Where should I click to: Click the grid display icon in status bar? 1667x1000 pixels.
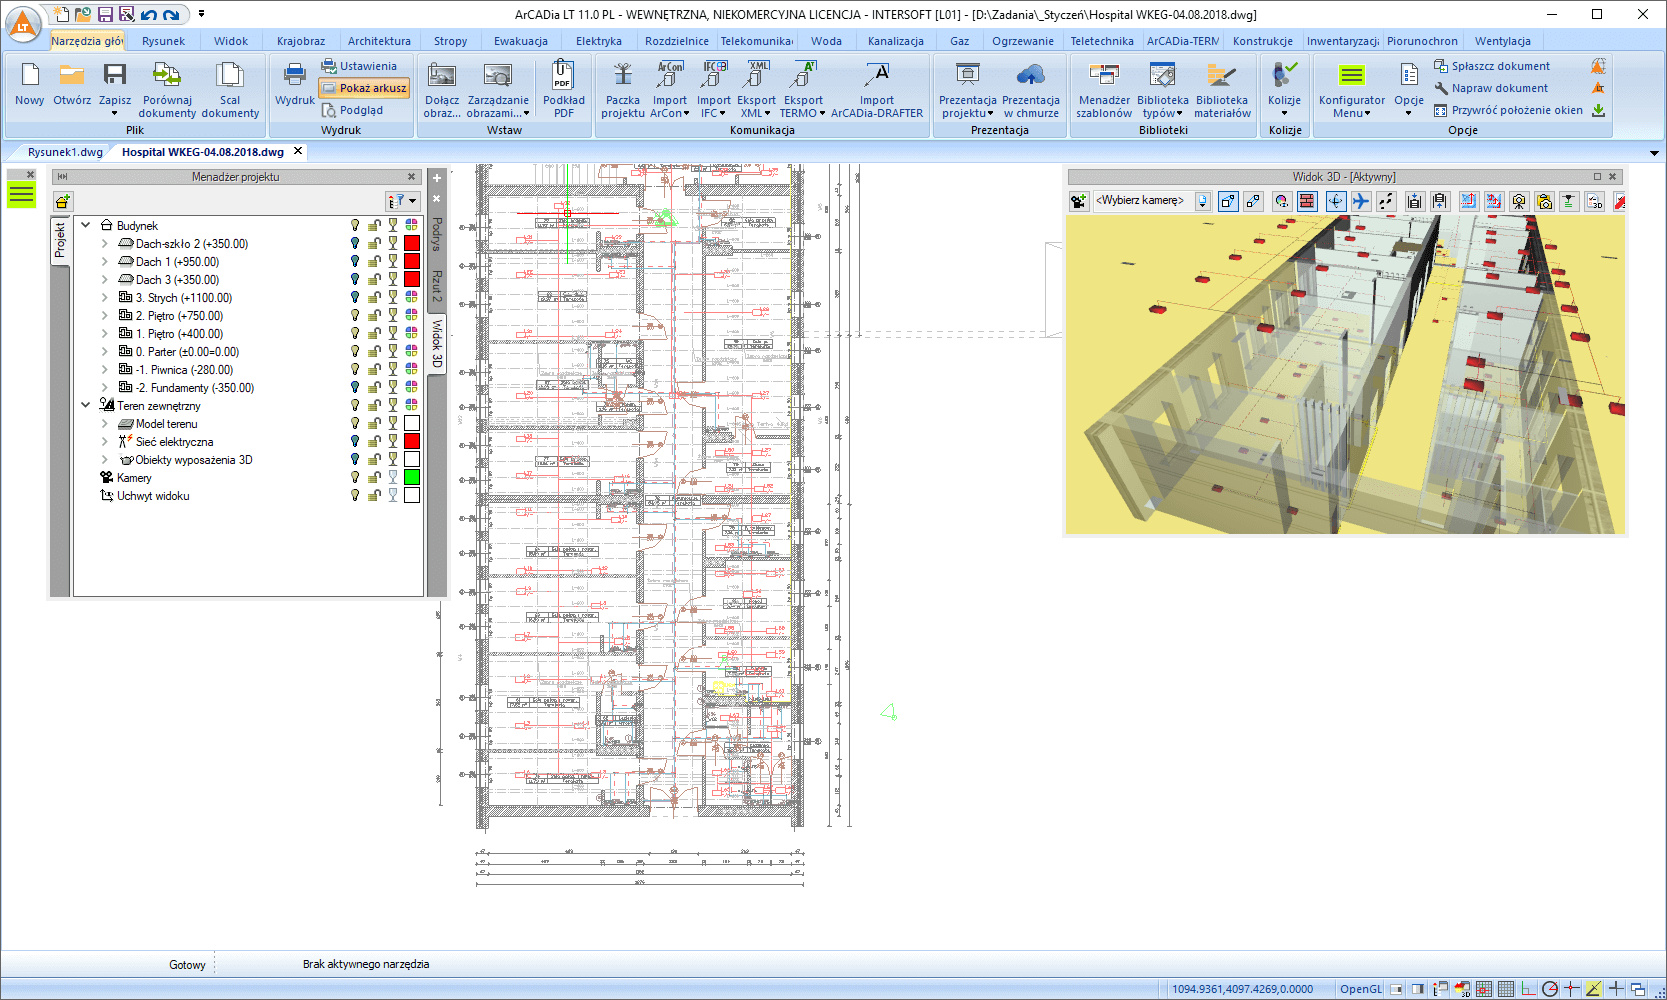pyautogui.click(x=1506, y=989)
